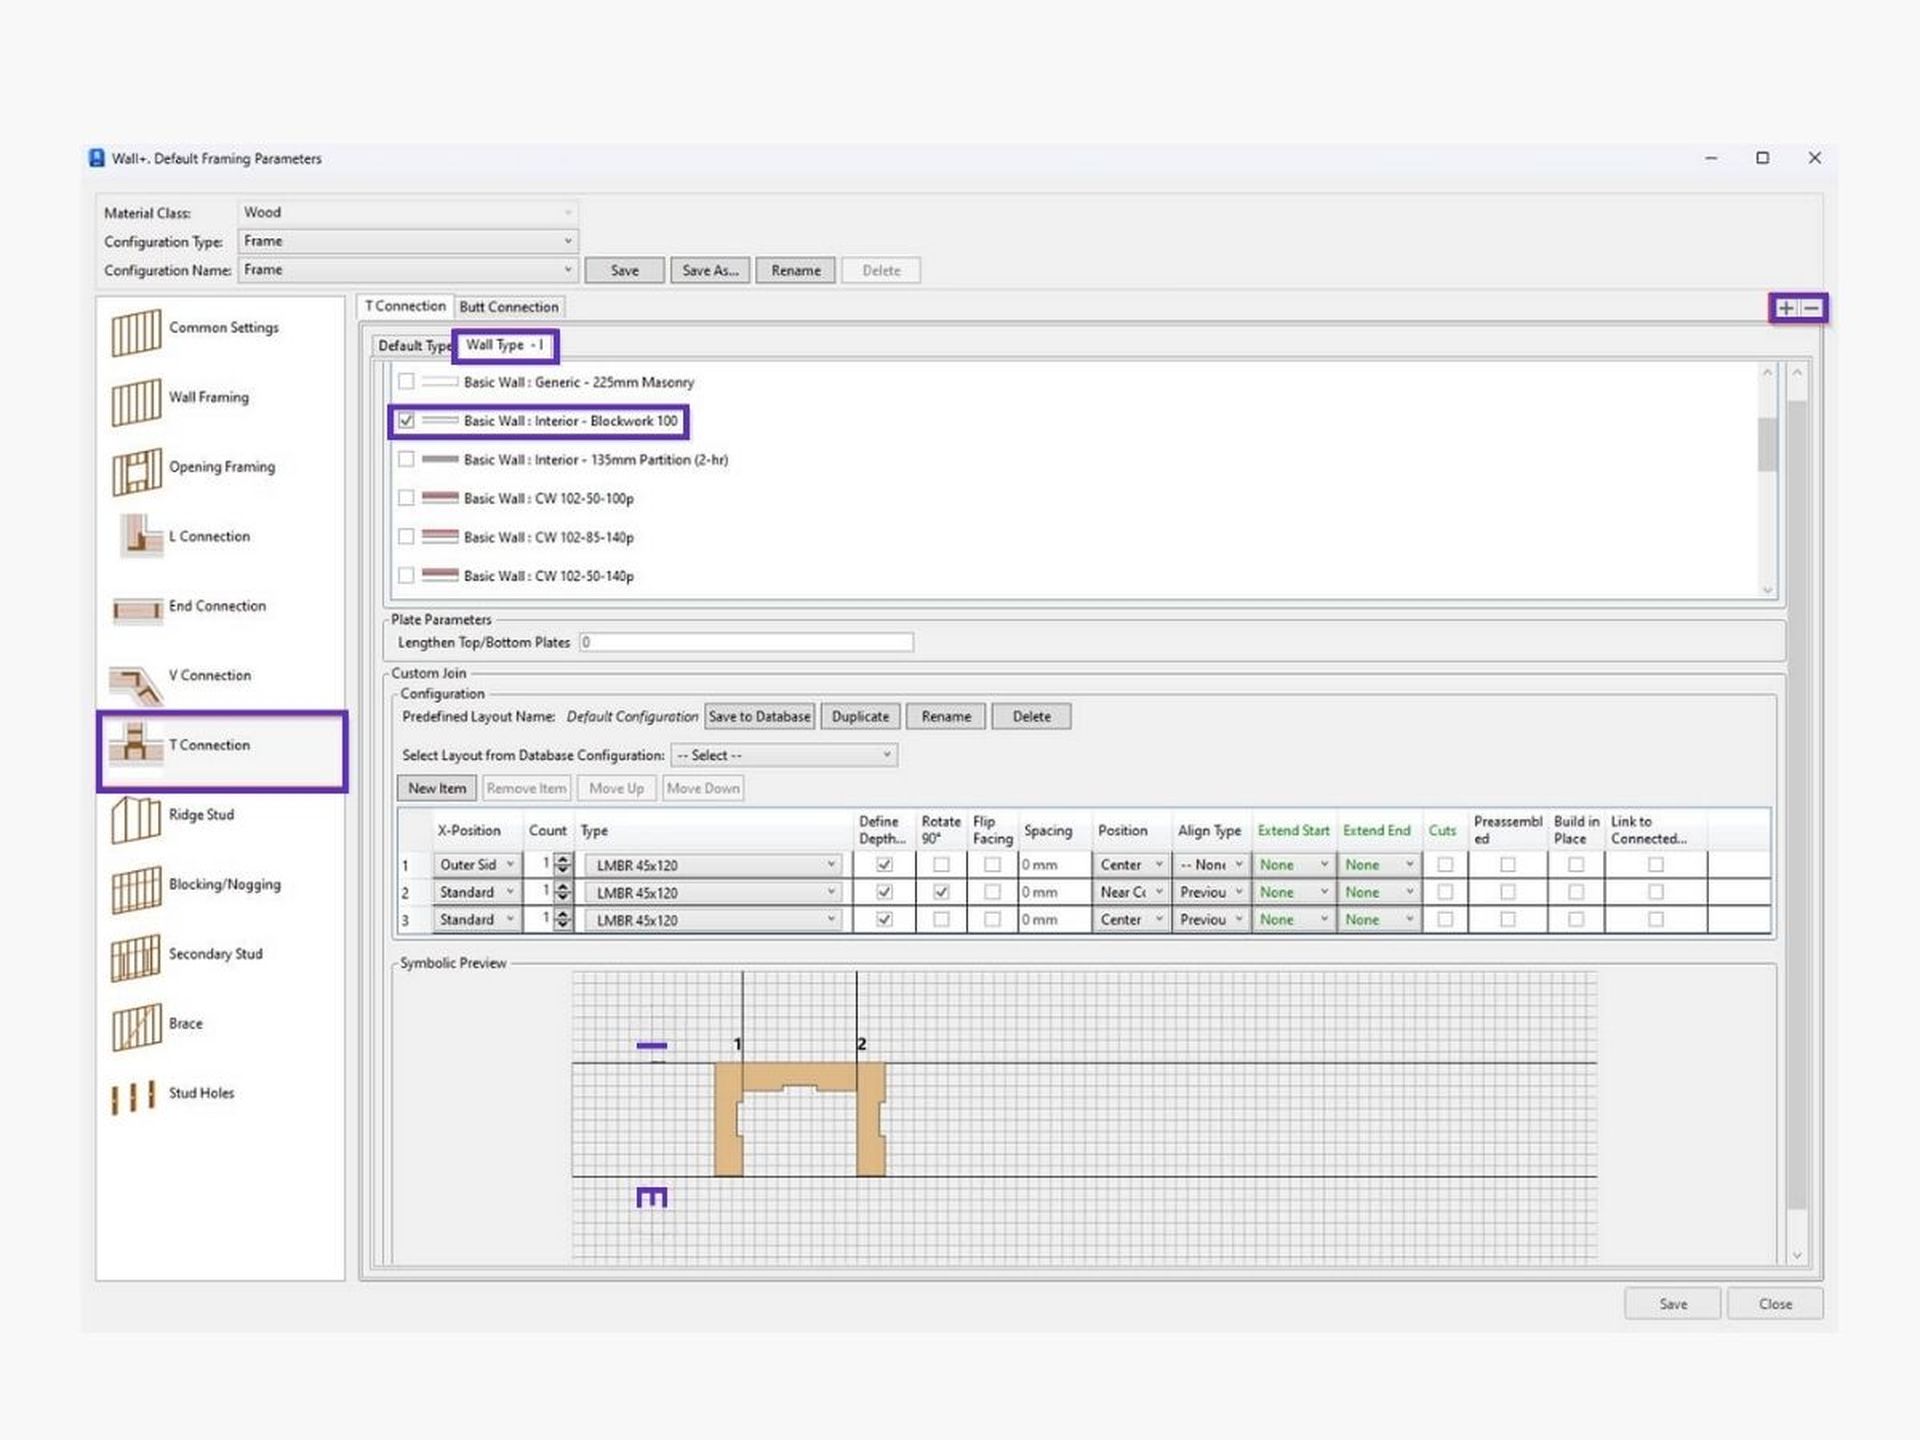The image size is (1920, 1440).
Task: Check Basic Wall CW 102-85-140p
Action: 406,536
